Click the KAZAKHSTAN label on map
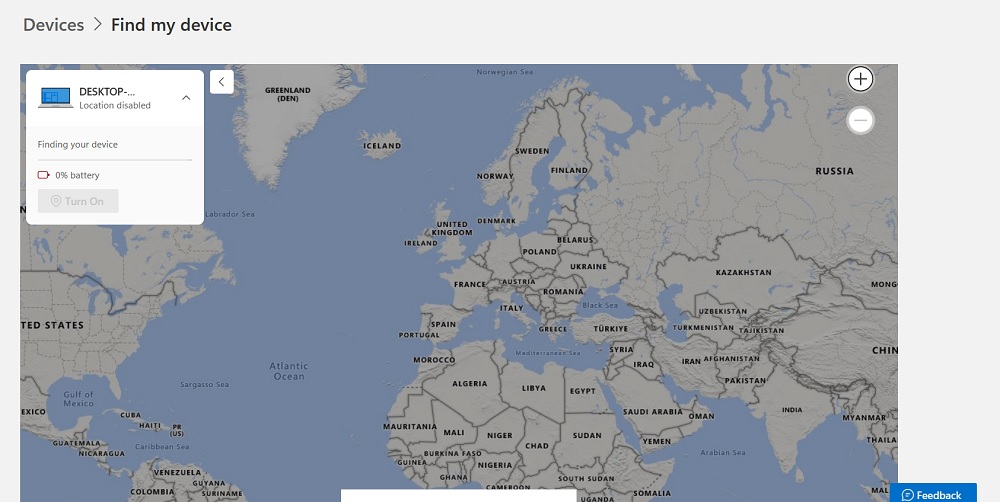The image size is (1000, 502). pos(744,272)
